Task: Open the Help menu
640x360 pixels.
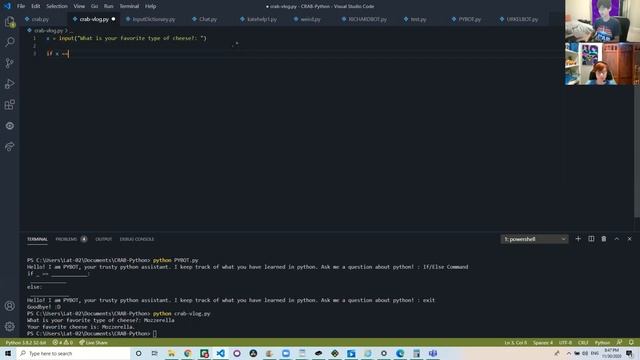Action: 151,6
